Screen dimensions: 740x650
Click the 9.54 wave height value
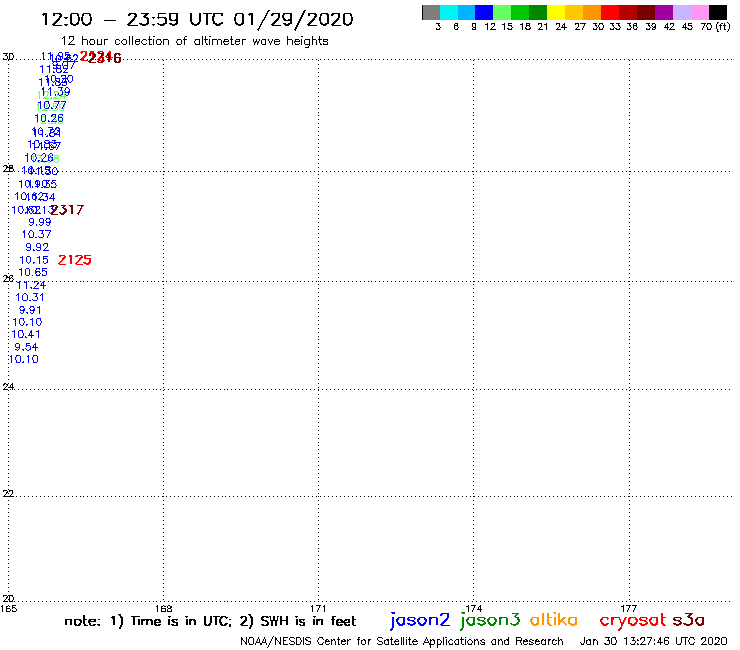(x=26, y=347)
